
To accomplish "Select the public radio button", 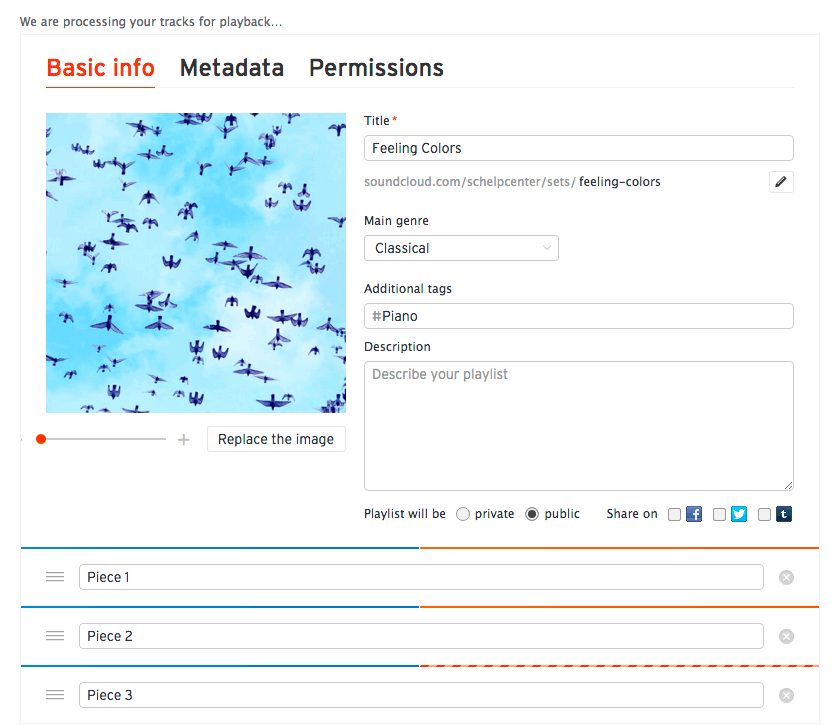I will click(531, 514).
